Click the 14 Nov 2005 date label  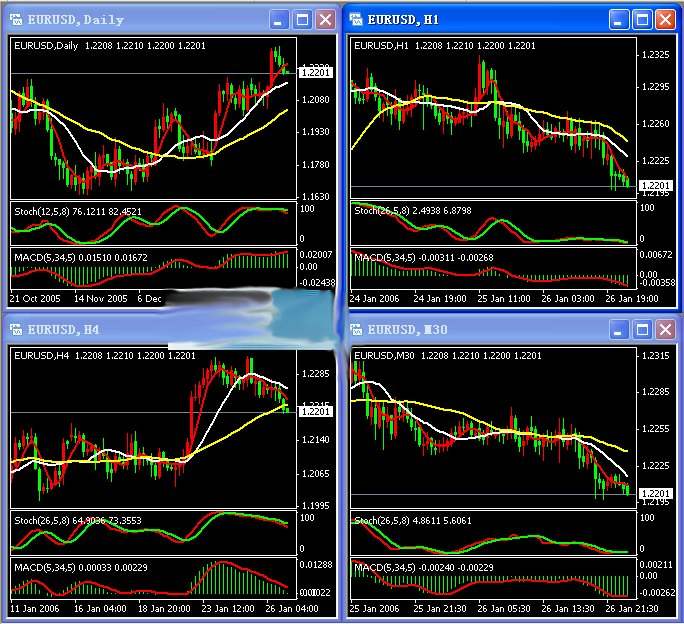point(100,298)
